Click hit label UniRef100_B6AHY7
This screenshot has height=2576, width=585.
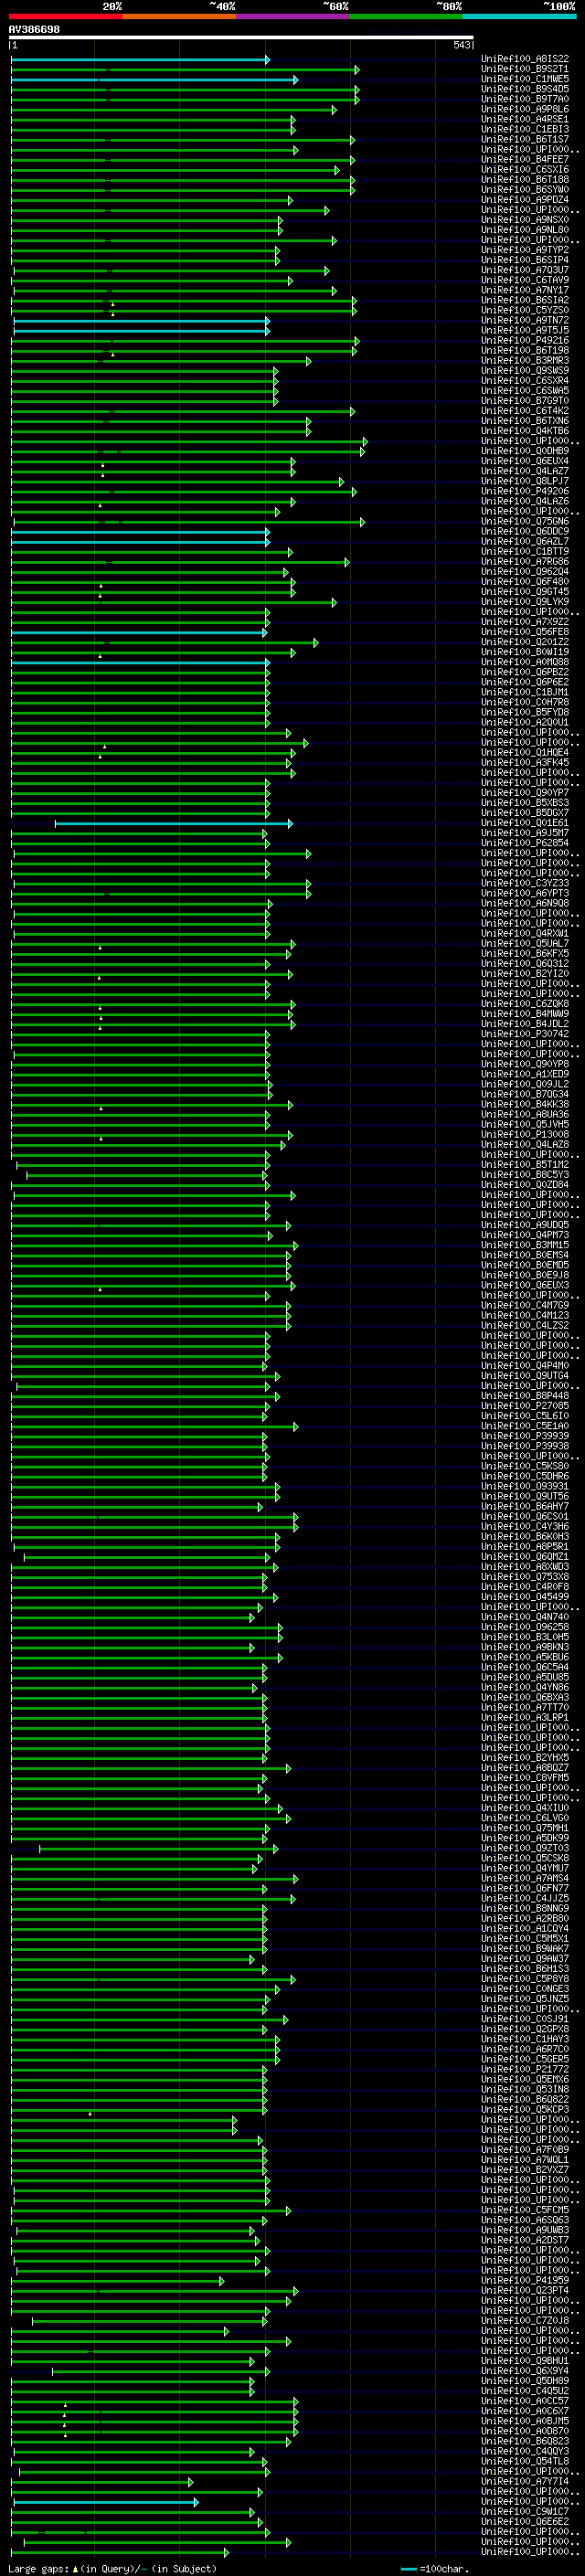click(525, 1506)
